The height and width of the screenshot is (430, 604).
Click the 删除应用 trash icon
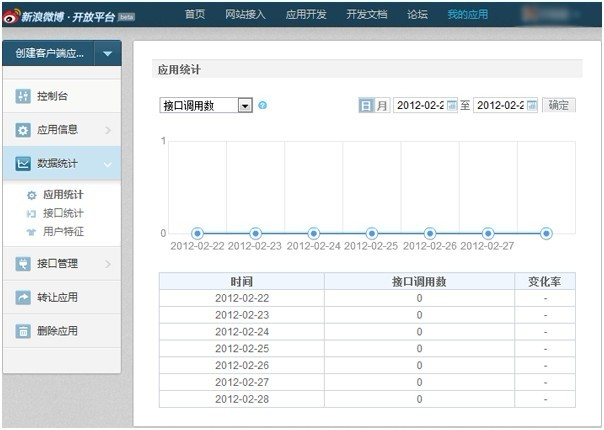(x=23, y=331)
